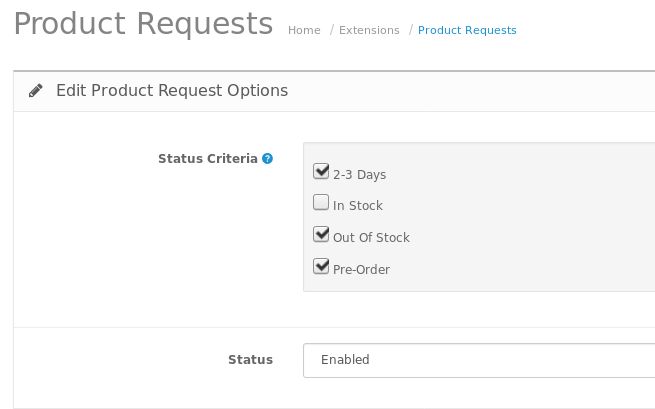Click the Enabled text in Status field

coord(345,360)
